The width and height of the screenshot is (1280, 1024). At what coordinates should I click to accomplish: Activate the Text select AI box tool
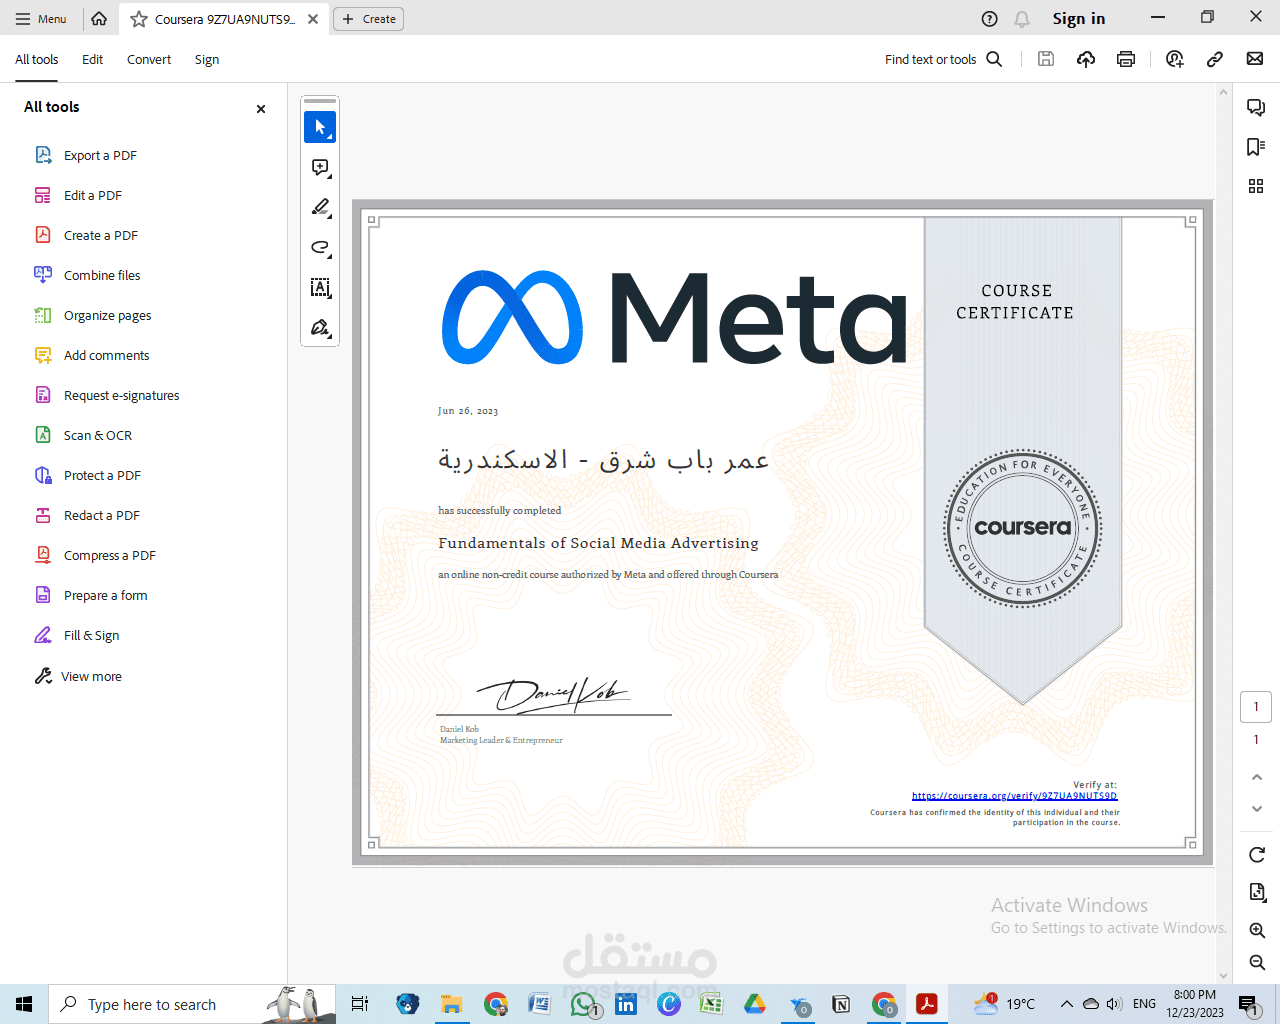point(320,288)
